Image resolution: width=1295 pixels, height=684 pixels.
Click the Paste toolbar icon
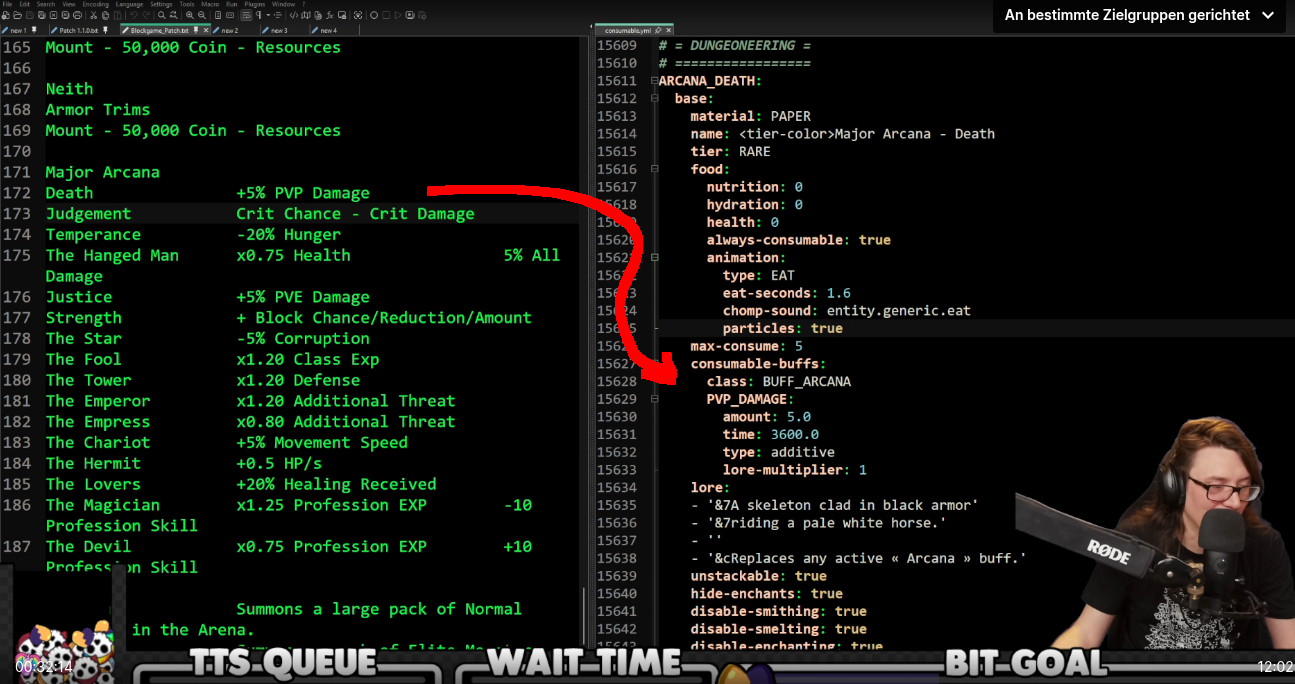118,15
